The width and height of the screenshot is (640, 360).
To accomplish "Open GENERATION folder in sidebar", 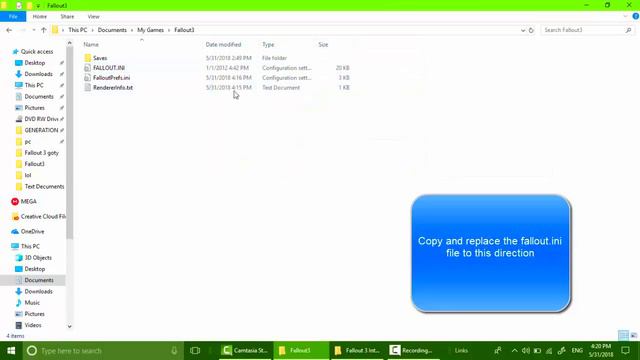I will [41, 130].
